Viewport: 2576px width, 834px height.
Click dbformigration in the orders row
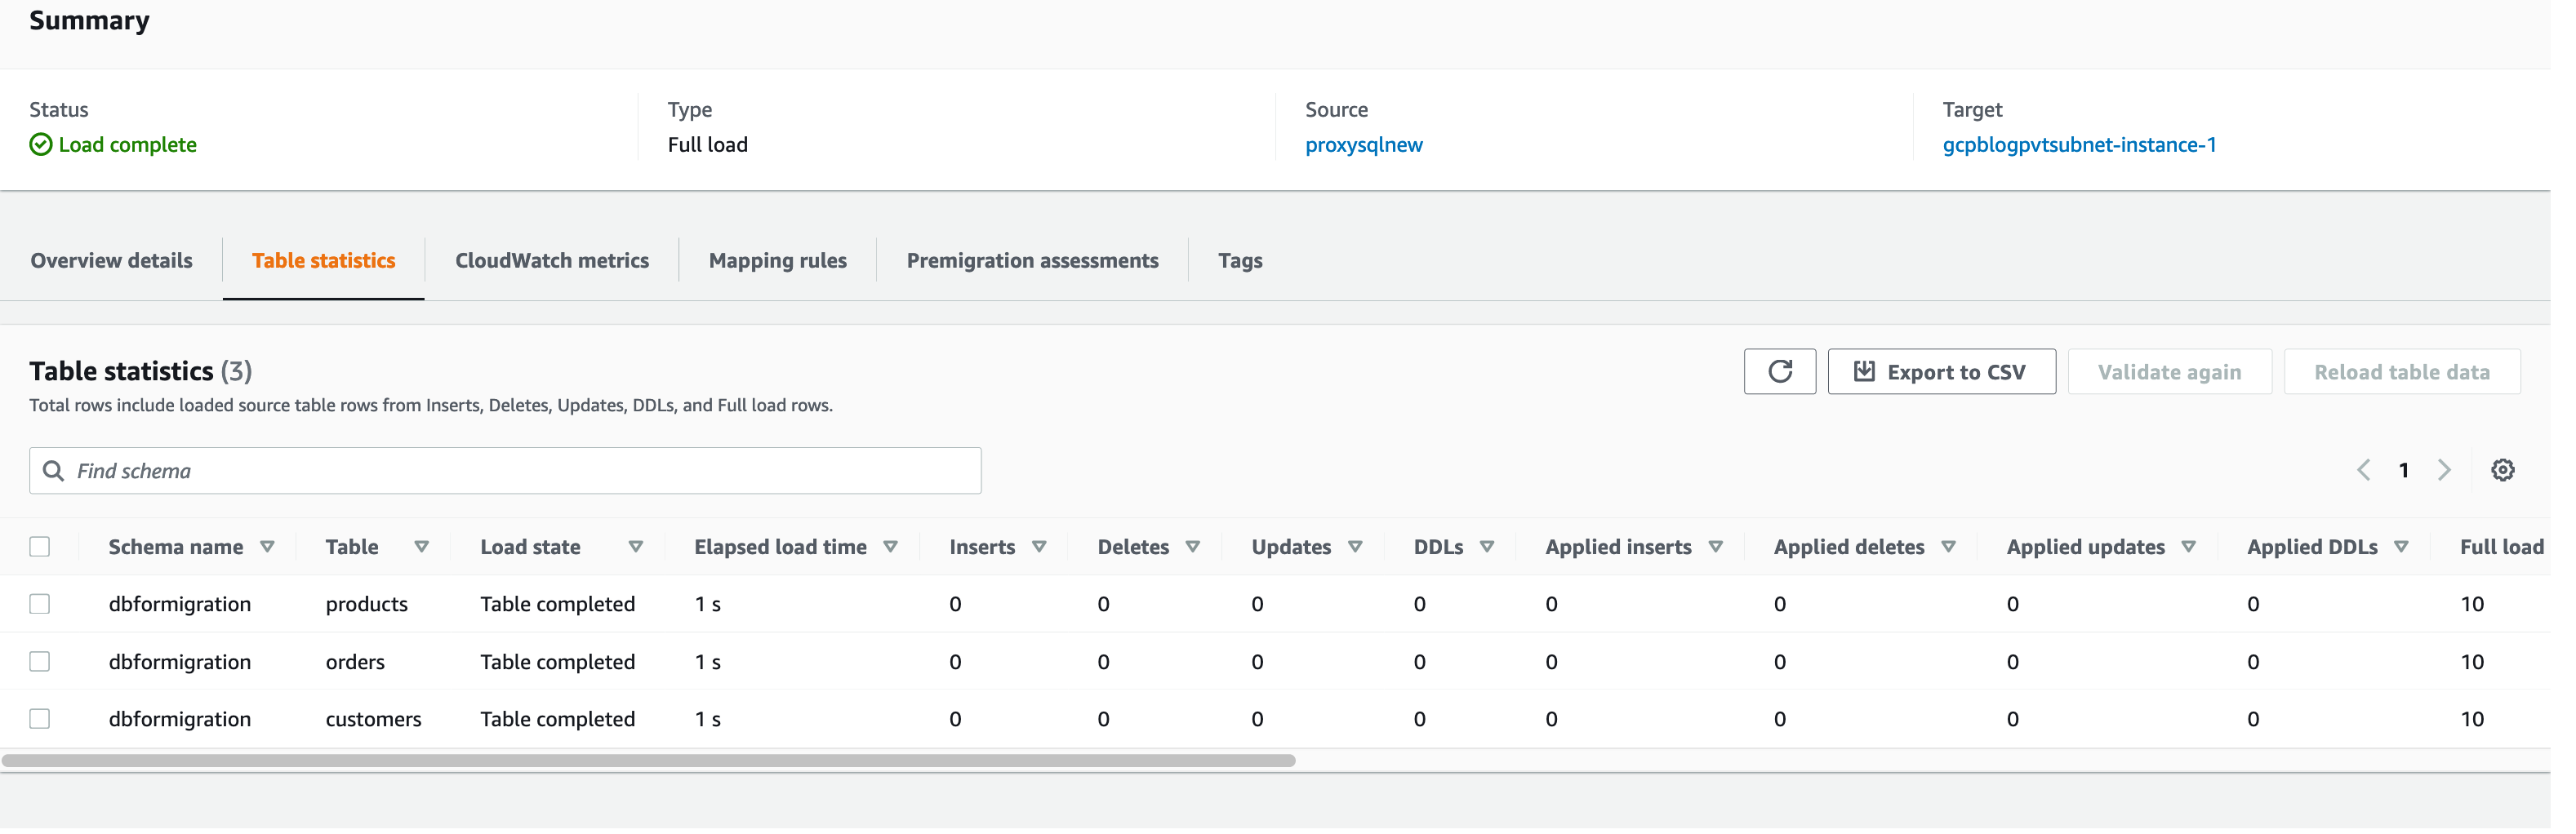click(181, 668)
